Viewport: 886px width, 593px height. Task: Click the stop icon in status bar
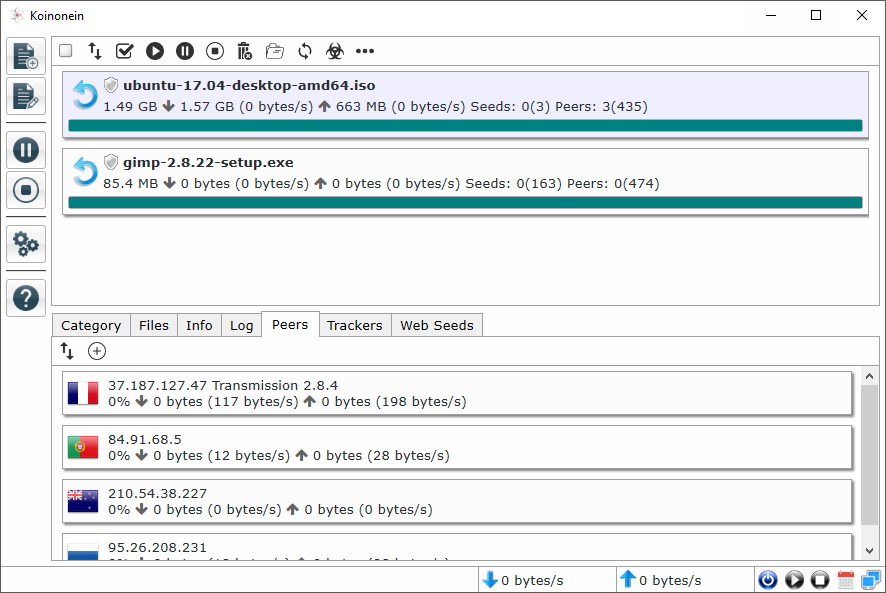click(820, 580)
